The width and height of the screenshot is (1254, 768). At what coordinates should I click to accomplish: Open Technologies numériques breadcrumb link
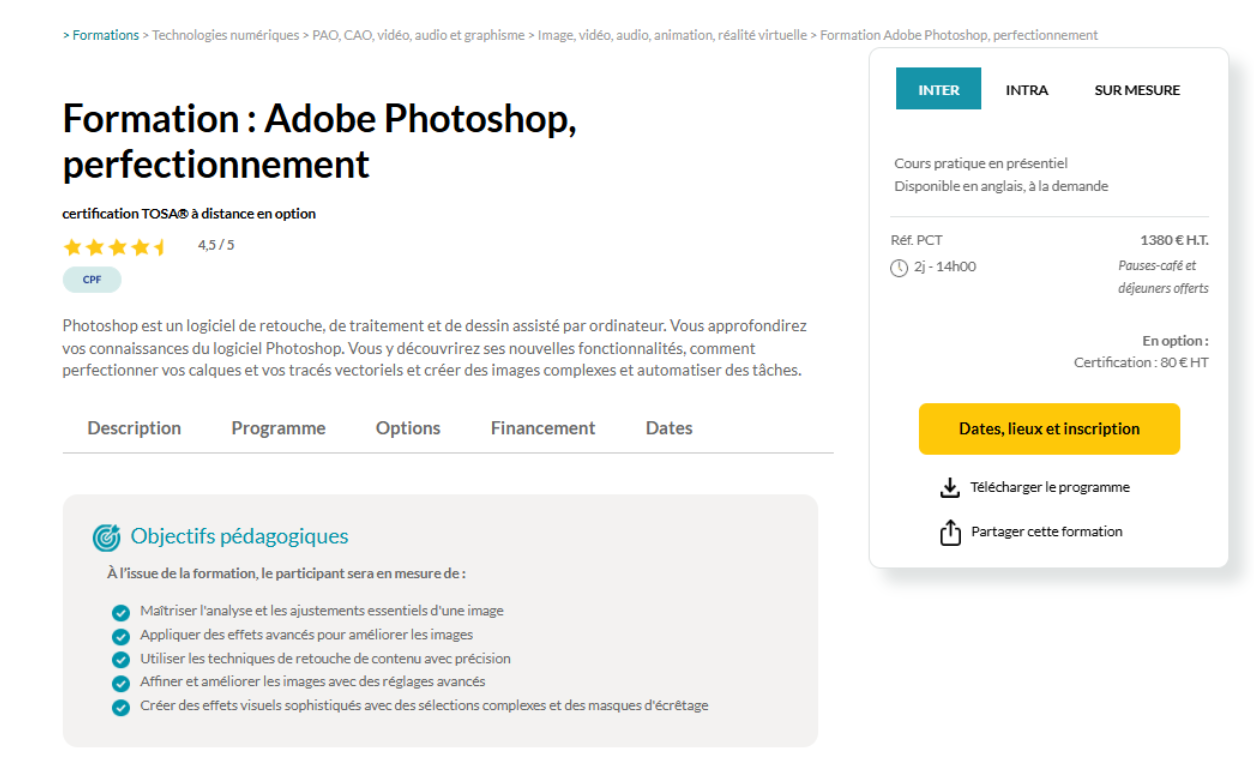pyautogui.click(x=225, y=35)
